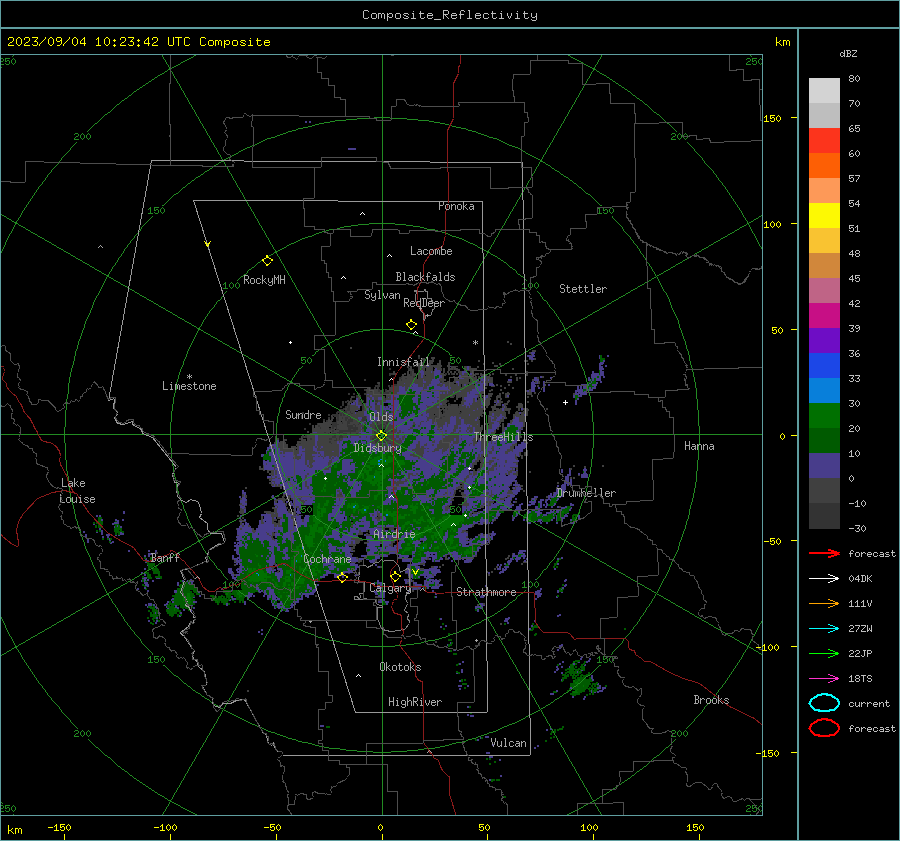The image size is (900, 841).
Task: Click the Vulcan town label
Action: point(508,743)
